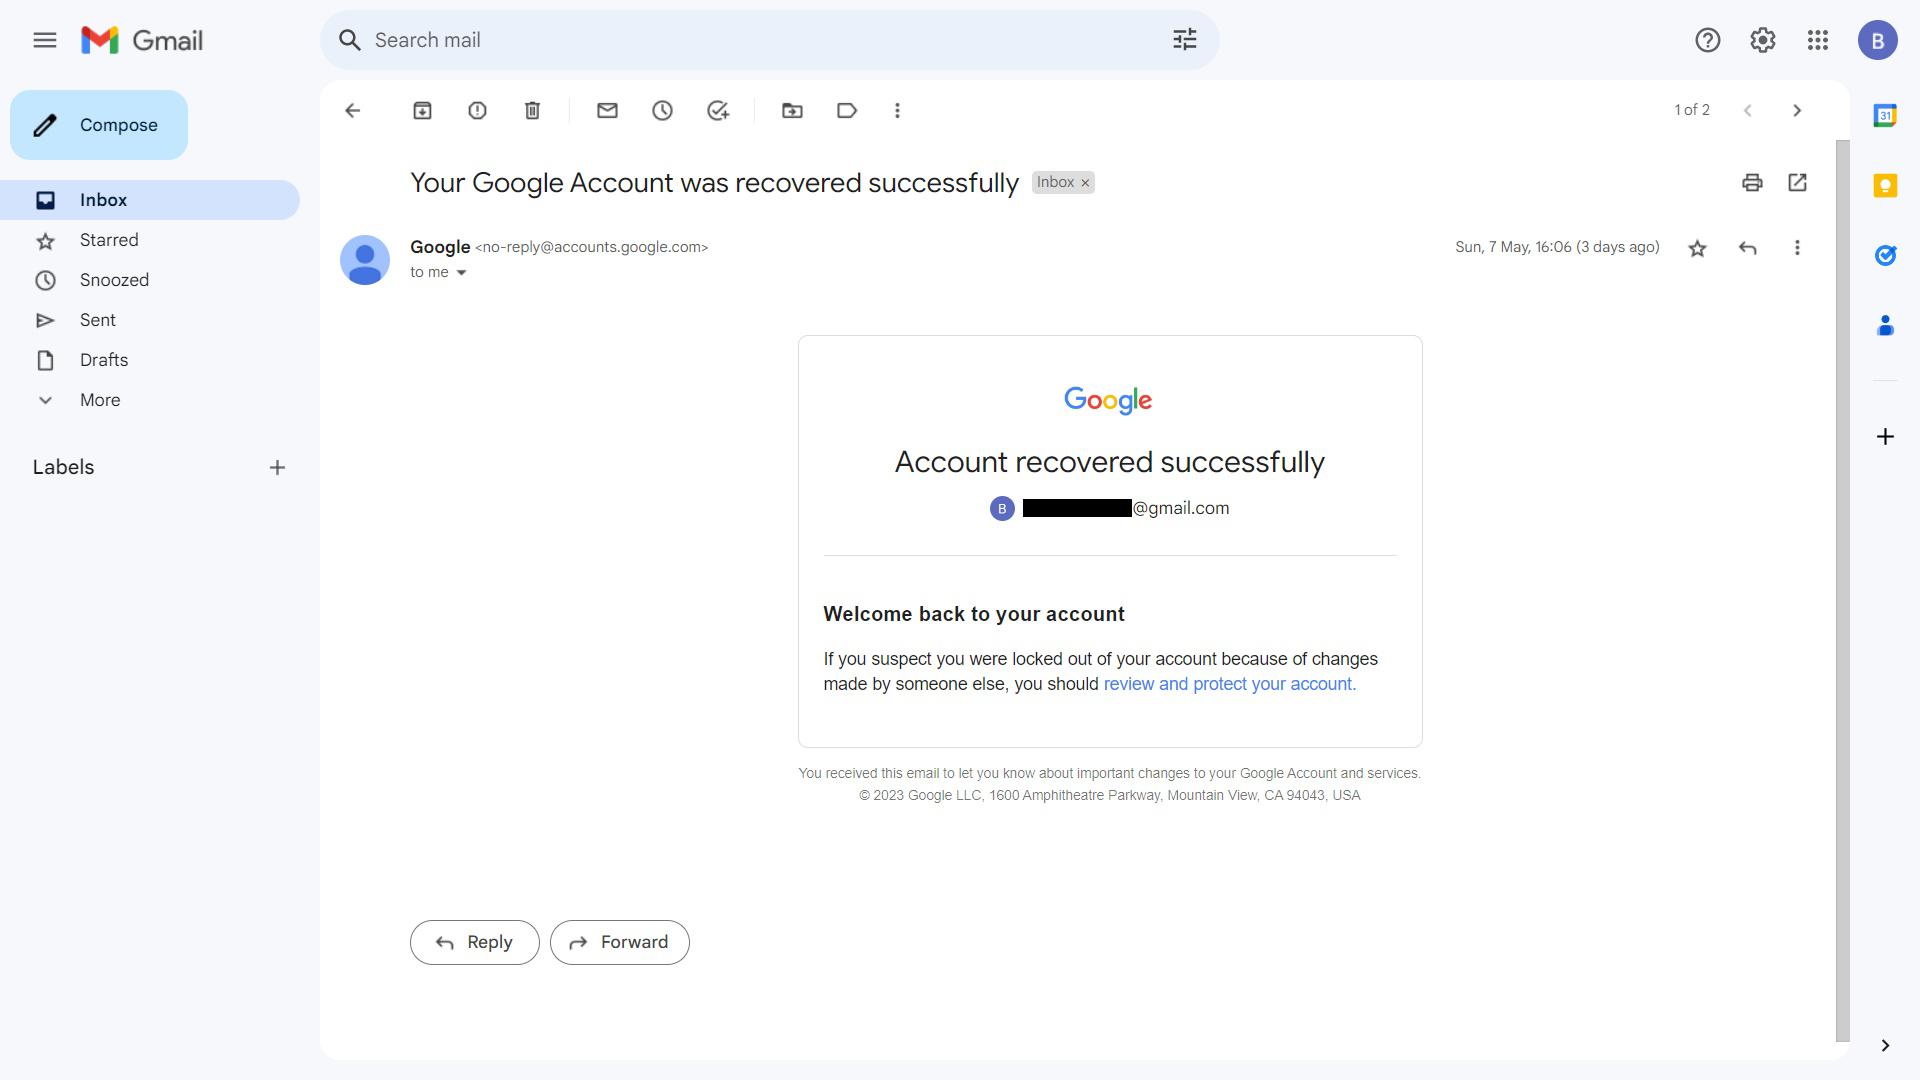
Task: Open Google Keep in the side panel
Action: tap(1886, 185)
